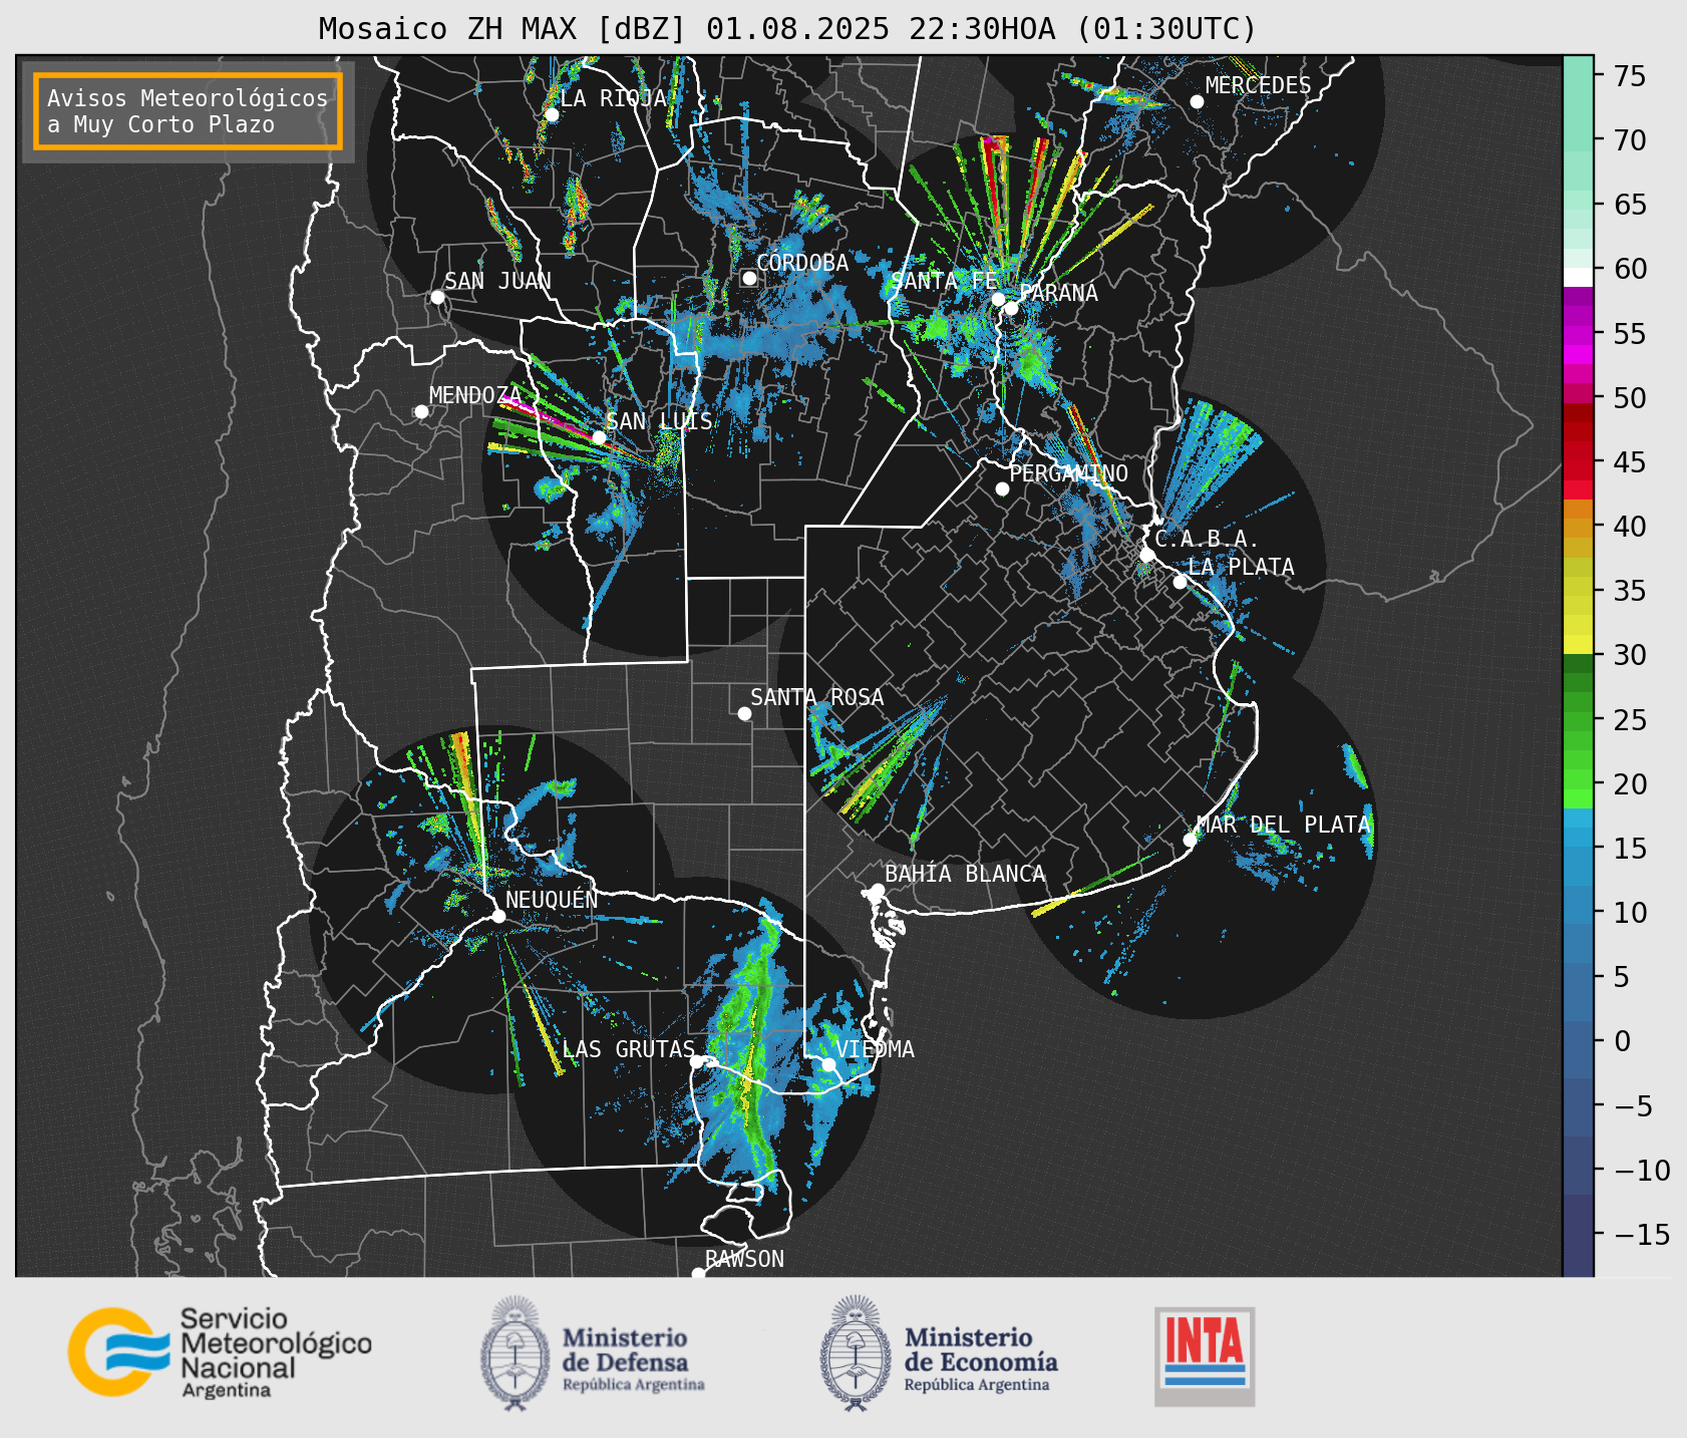Screen dimensions: 1687x1438
Task: Click the PARANÁ city marker dot
Action: pyautogui.click(x=1011, y=308)
